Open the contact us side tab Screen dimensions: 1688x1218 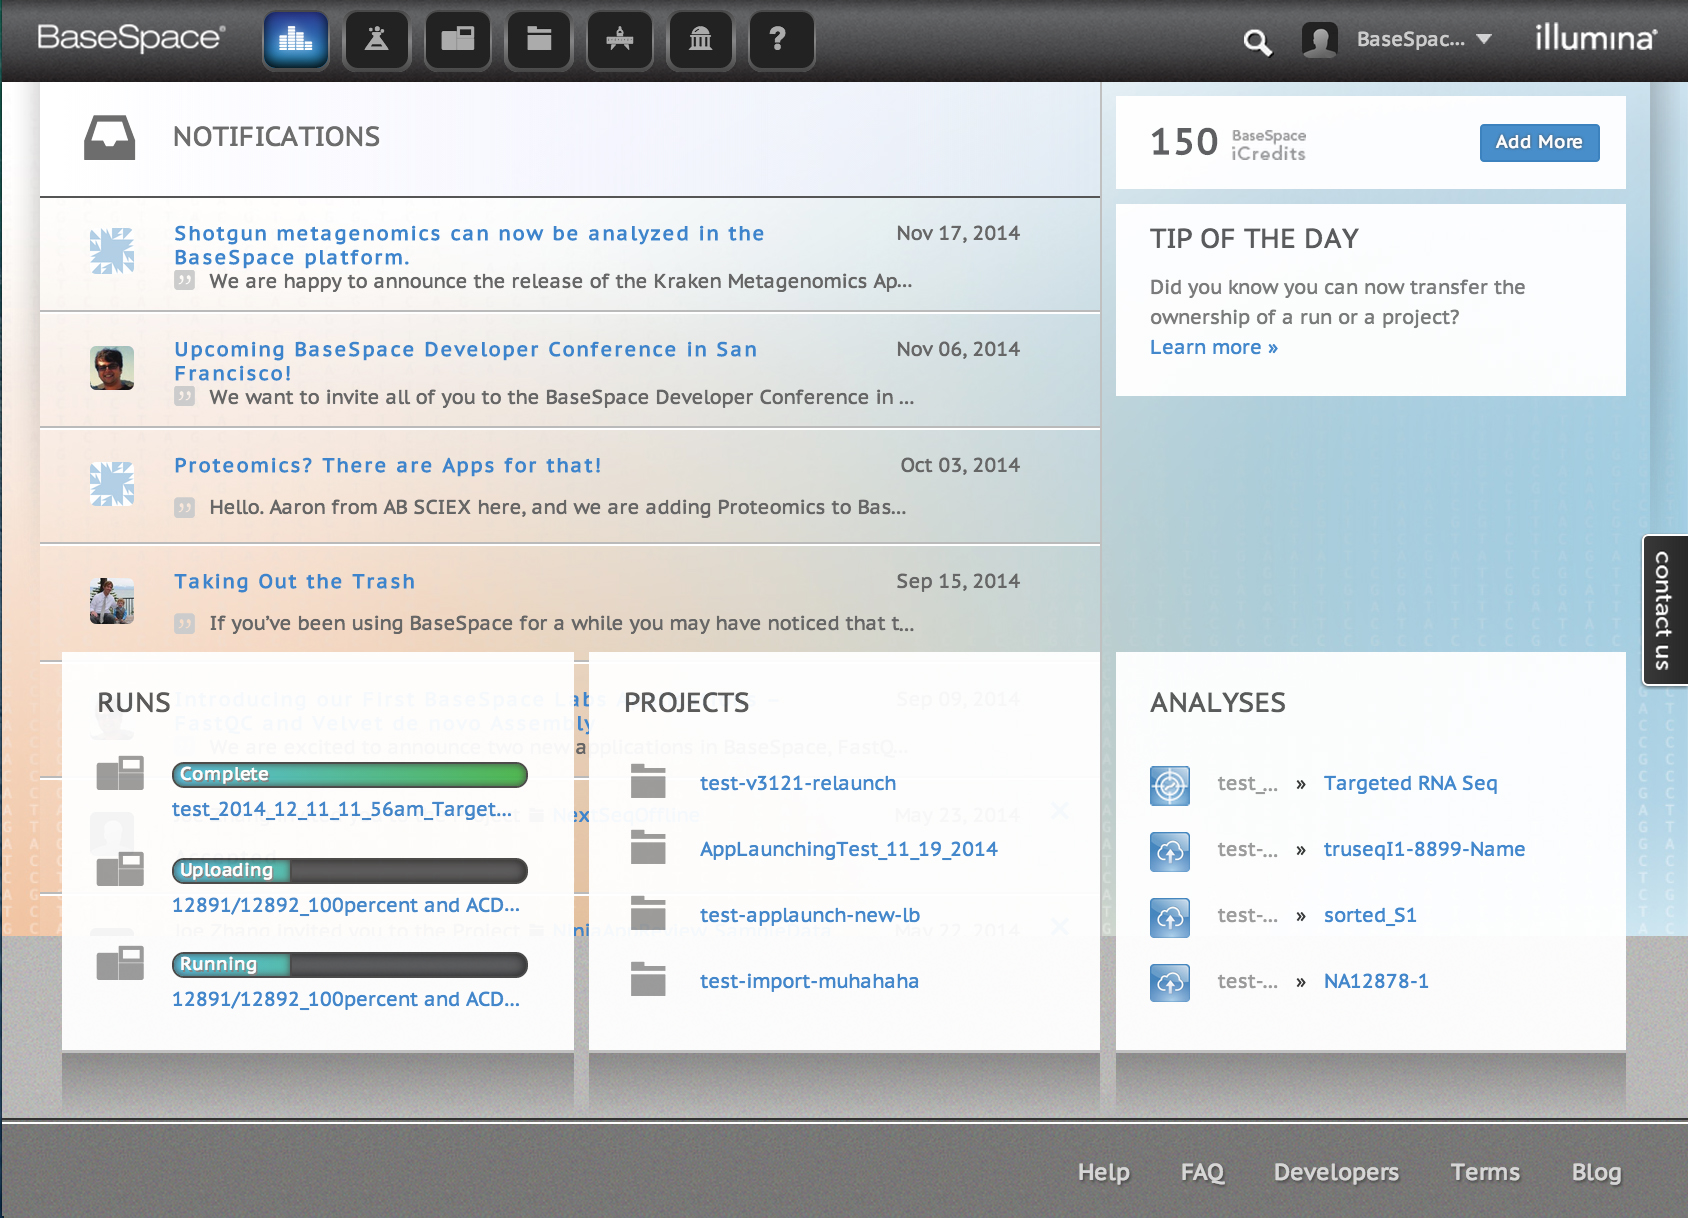tap(1664, 610)
